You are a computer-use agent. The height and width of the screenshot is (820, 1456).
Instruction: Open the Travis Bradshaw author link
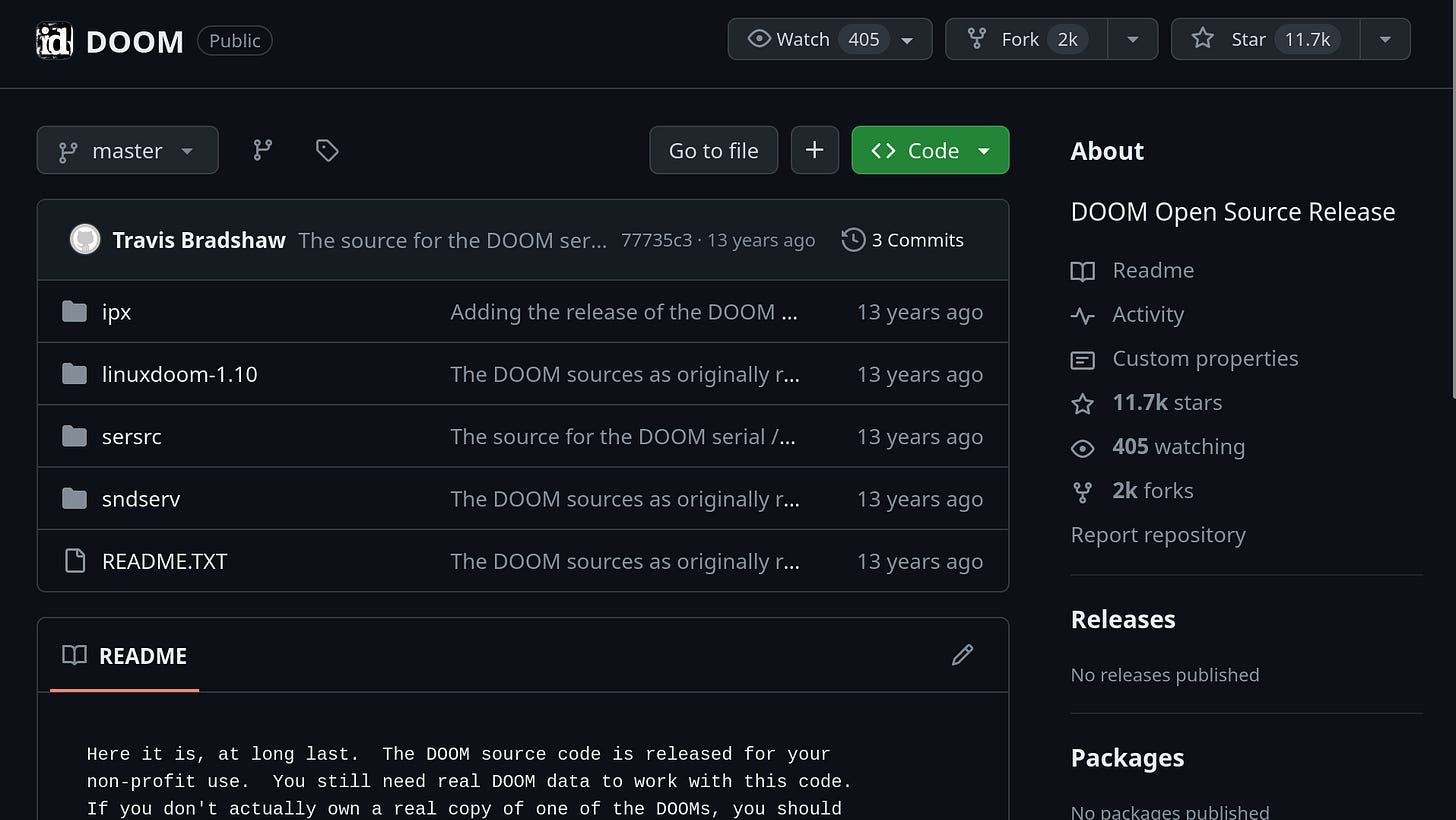199,240
